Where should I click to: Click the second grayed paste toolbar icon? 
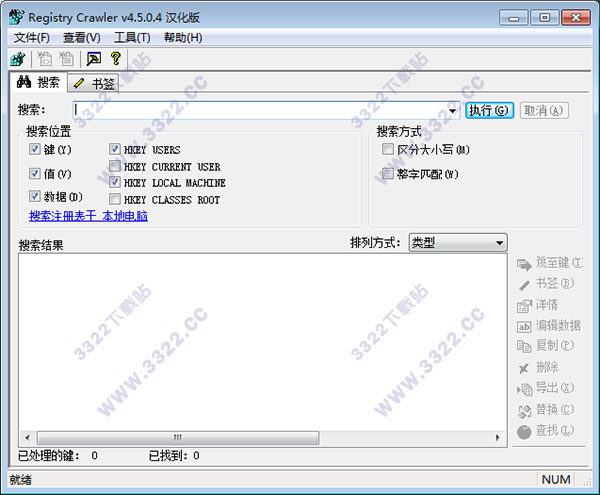(x=66, y=59)
